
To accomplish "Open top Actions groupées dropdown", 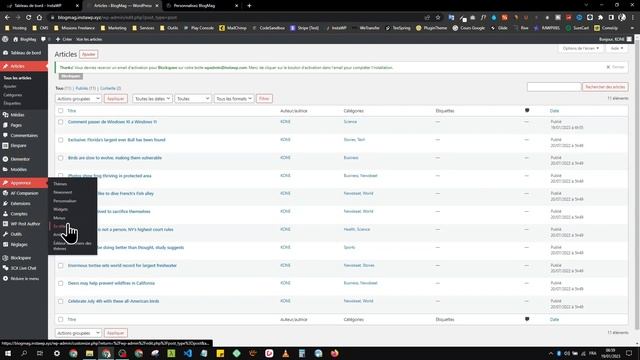I will pyautogui.click(x=78, y=99).
